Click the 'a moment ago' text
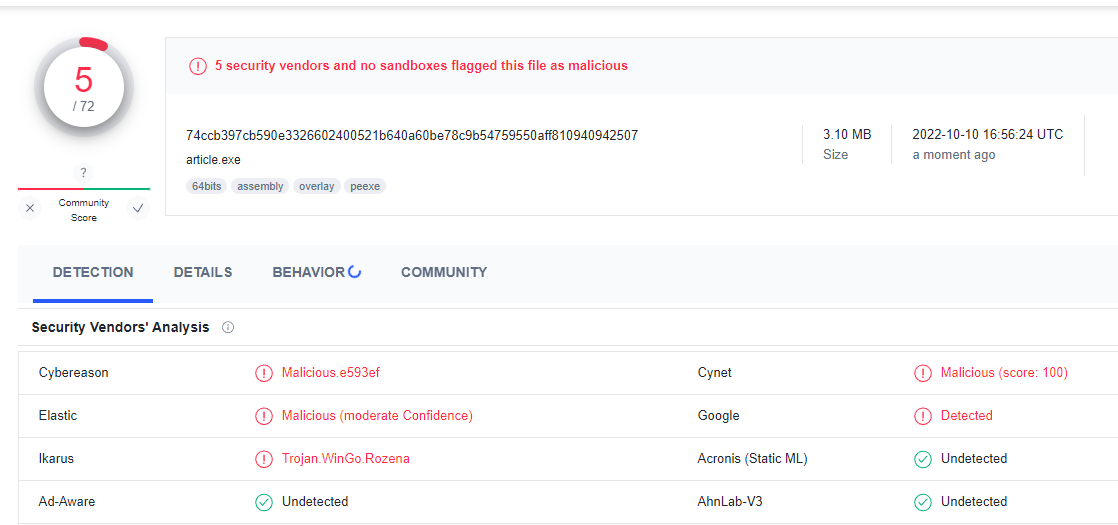1118x525 pixels. (954, 155)
